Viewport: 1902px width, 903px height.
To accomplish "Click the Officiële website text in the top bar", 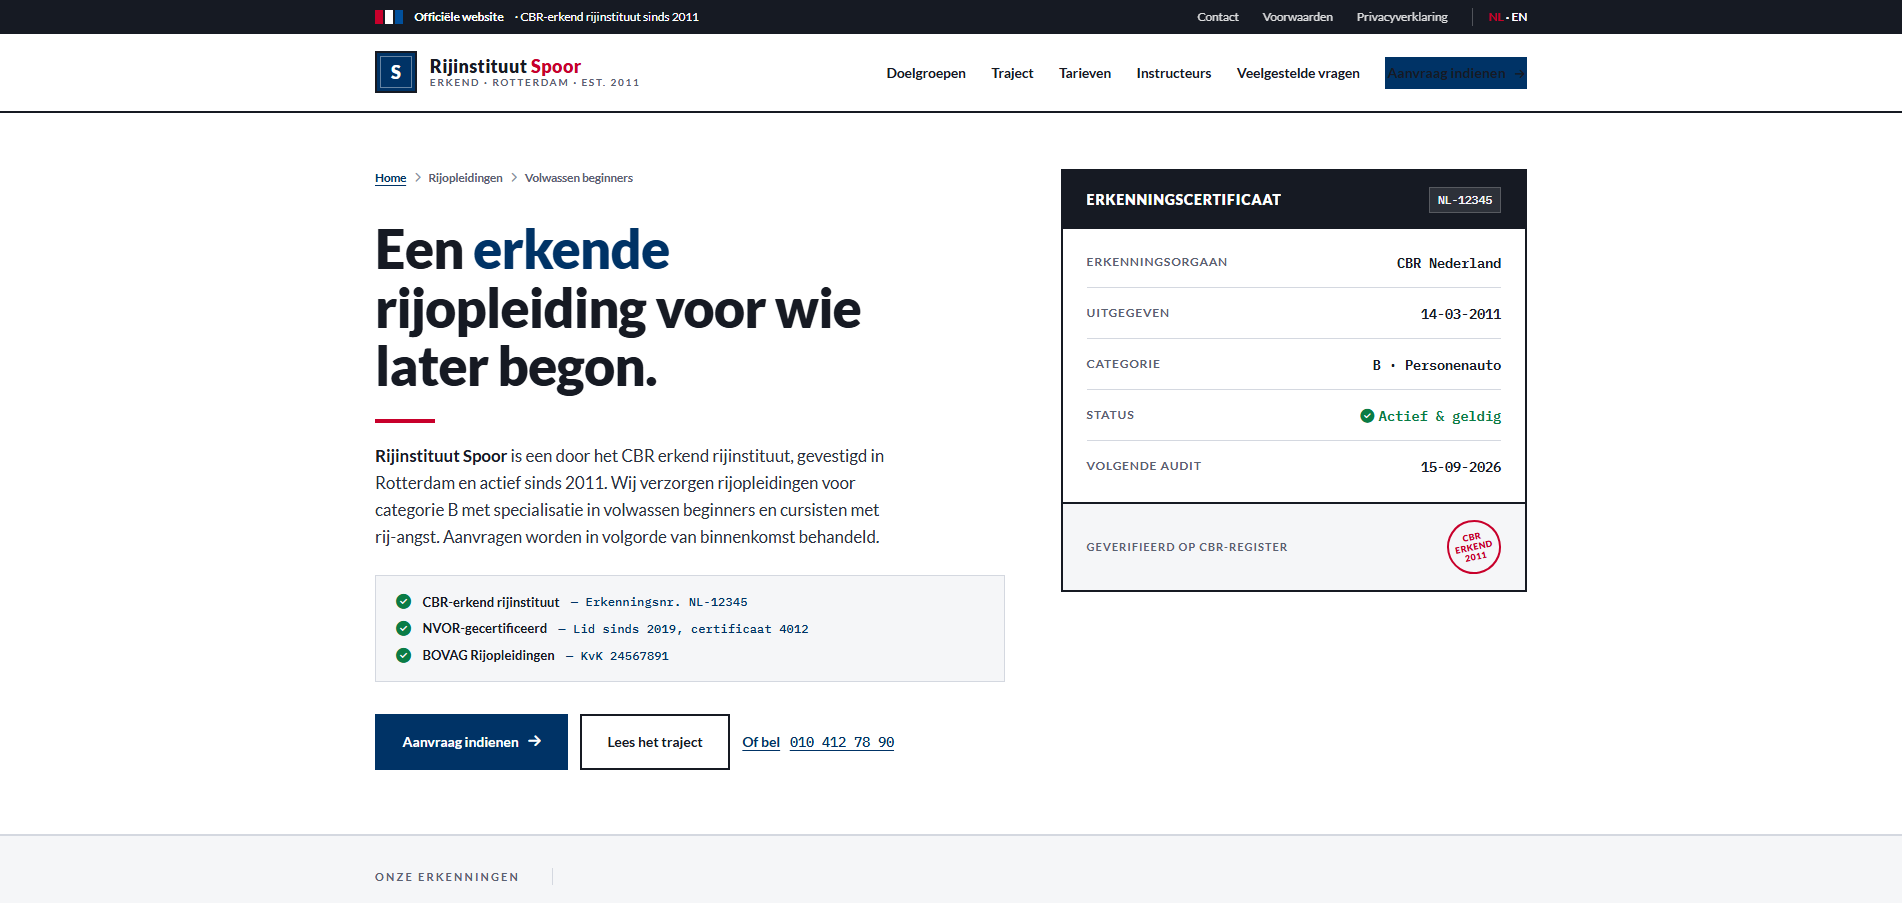I will point(459,17).
